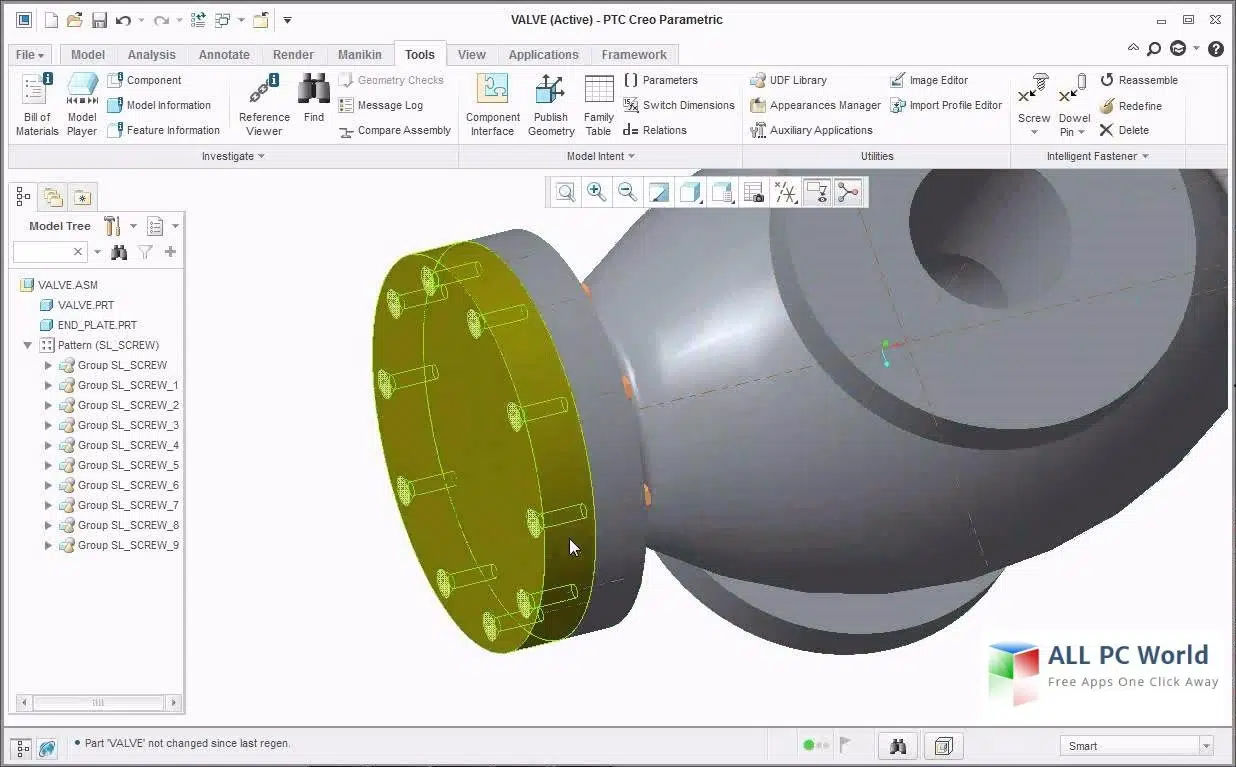This screenshot has width=1236, height=767.
Task: Toggle the spin center display
Action: [x=849, y=192]
